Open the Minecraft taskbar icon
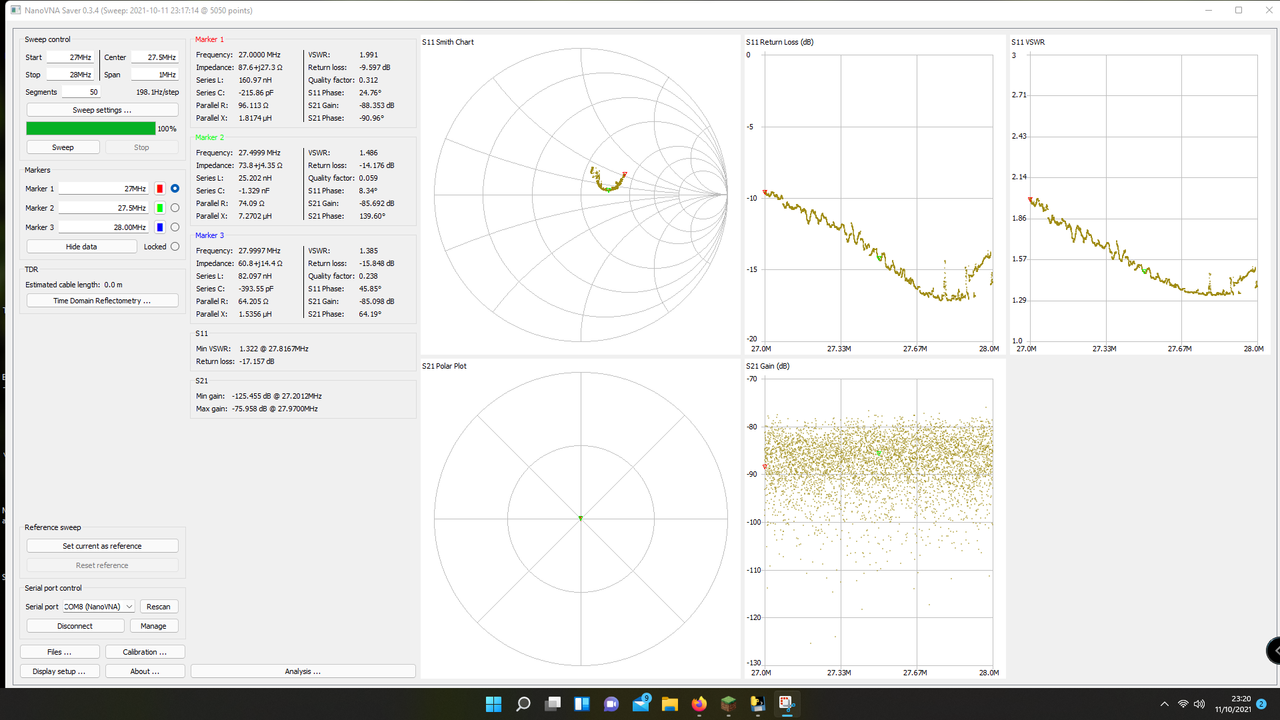1280x720 pixels. pos(728,704)
